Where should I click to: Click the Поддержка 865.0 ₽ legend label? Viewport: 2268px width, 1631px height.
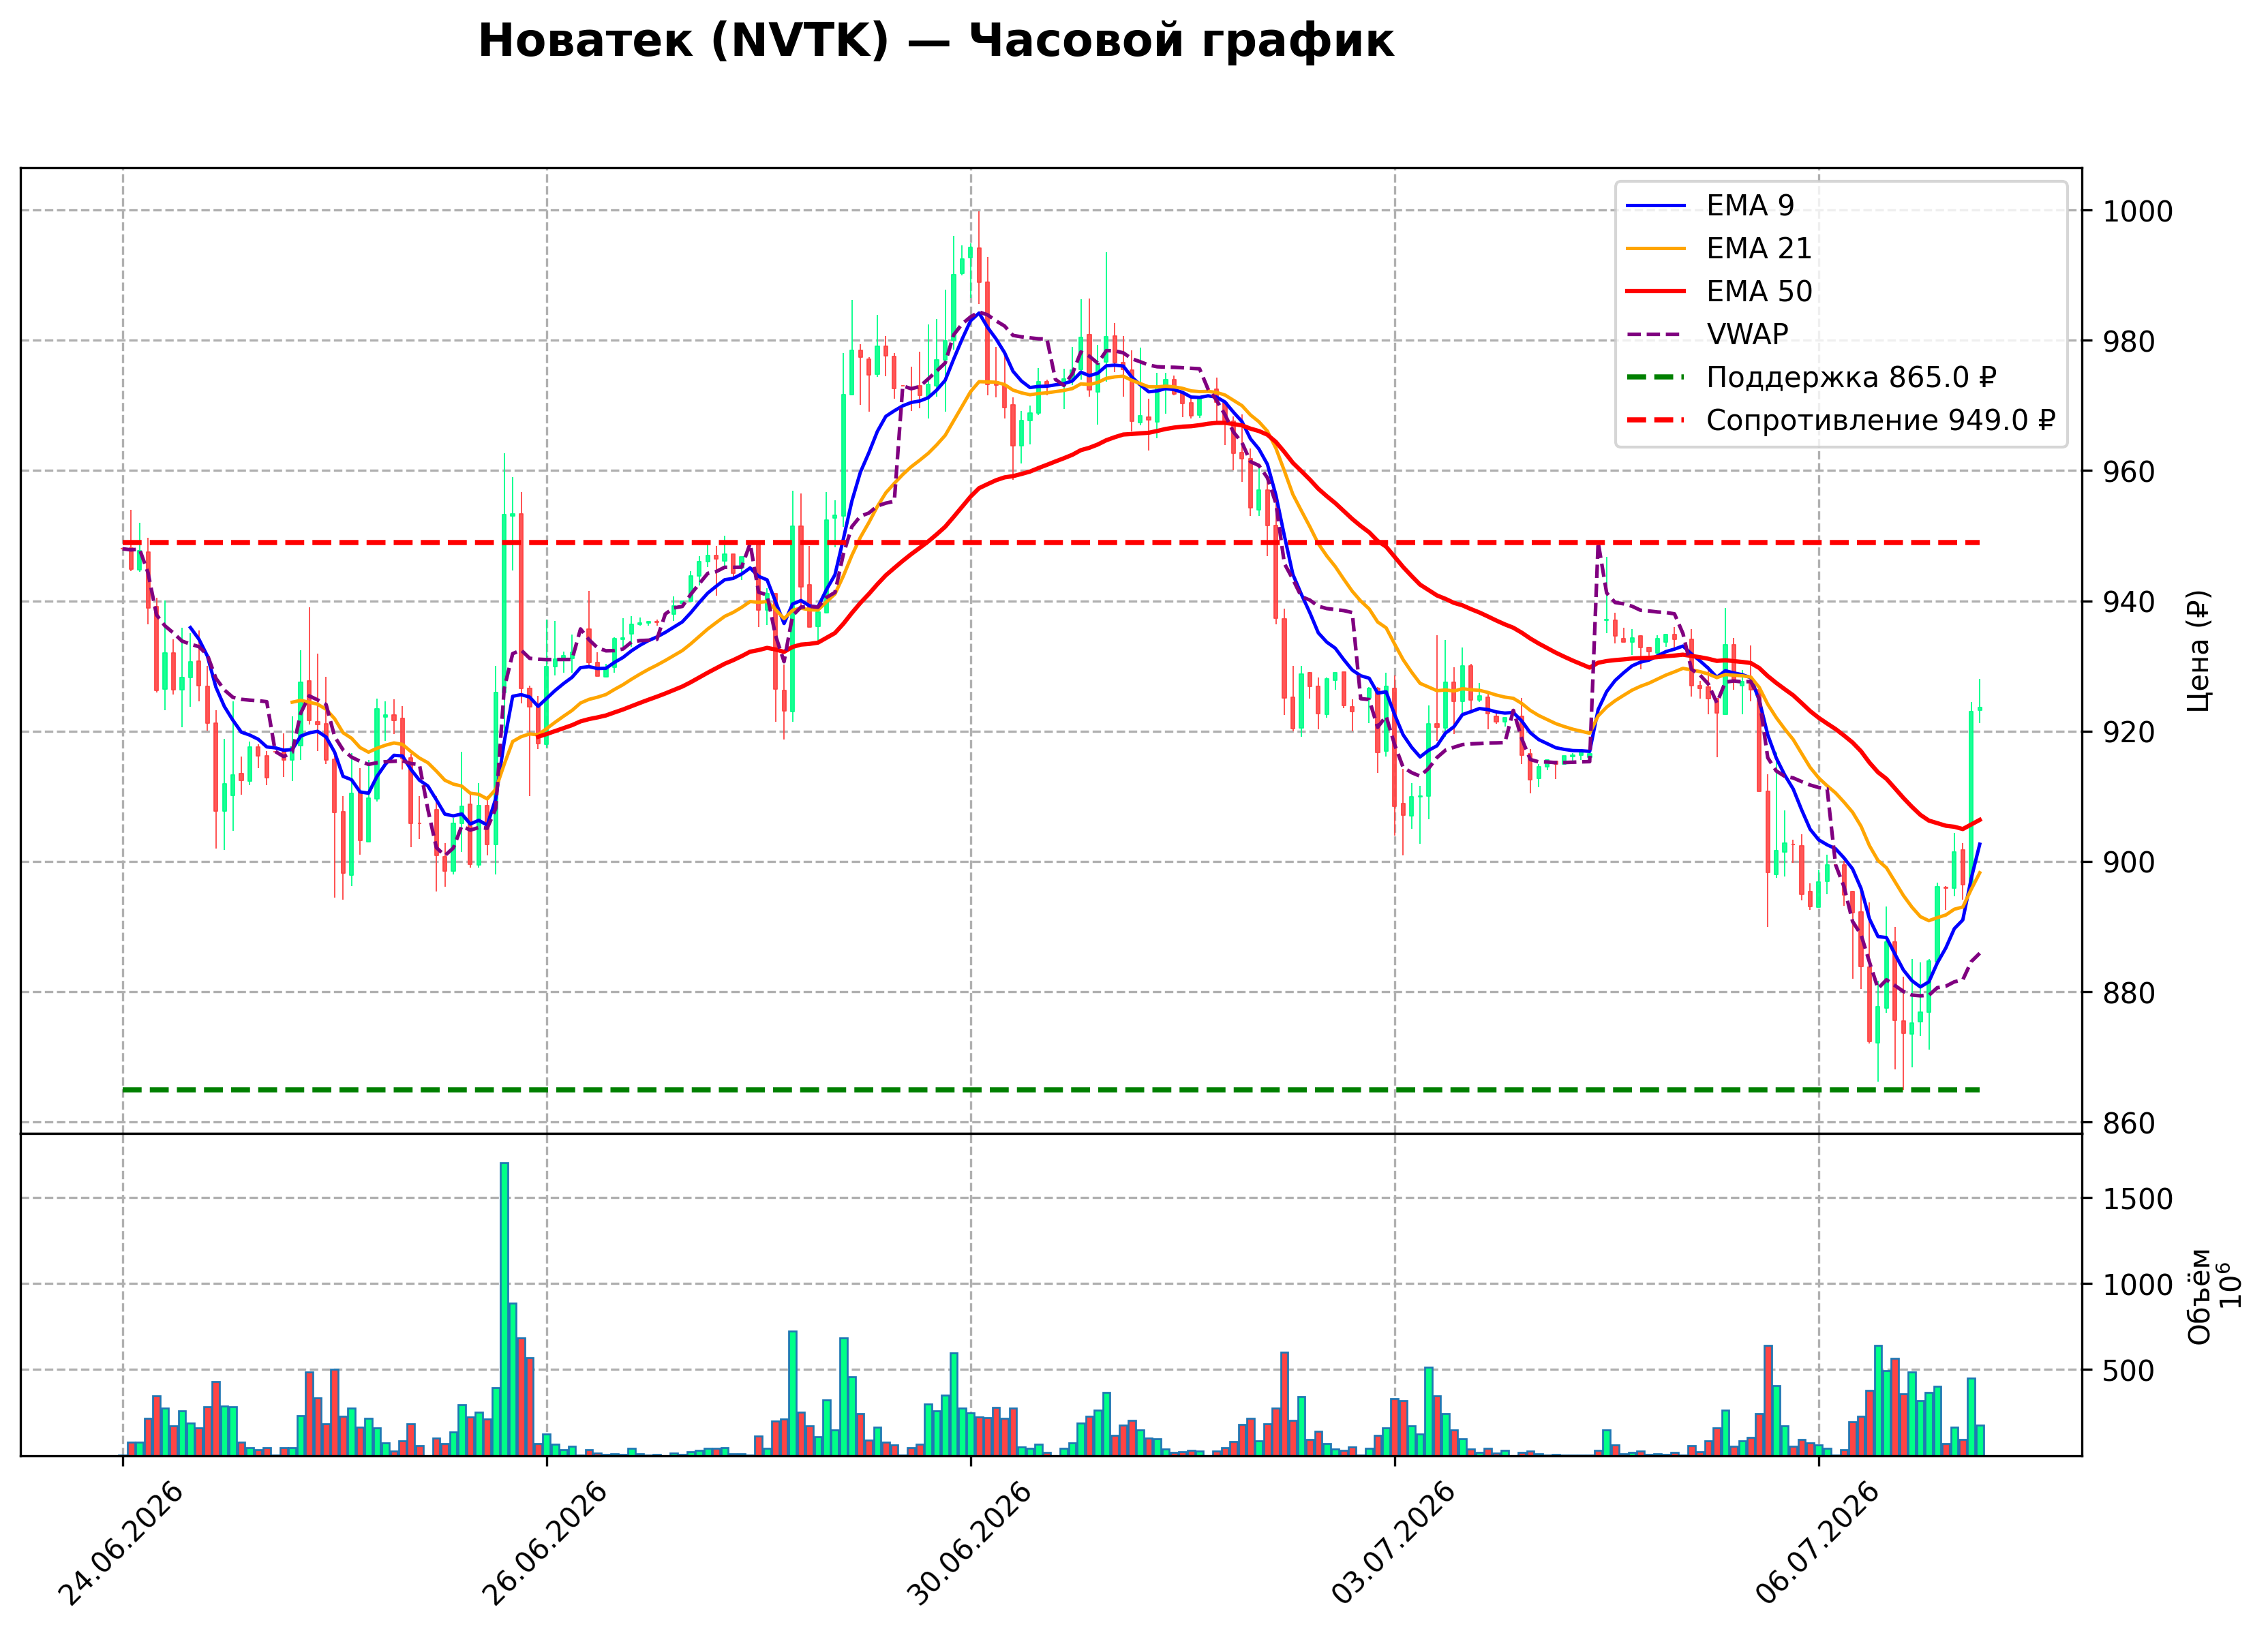[1851, 377]
